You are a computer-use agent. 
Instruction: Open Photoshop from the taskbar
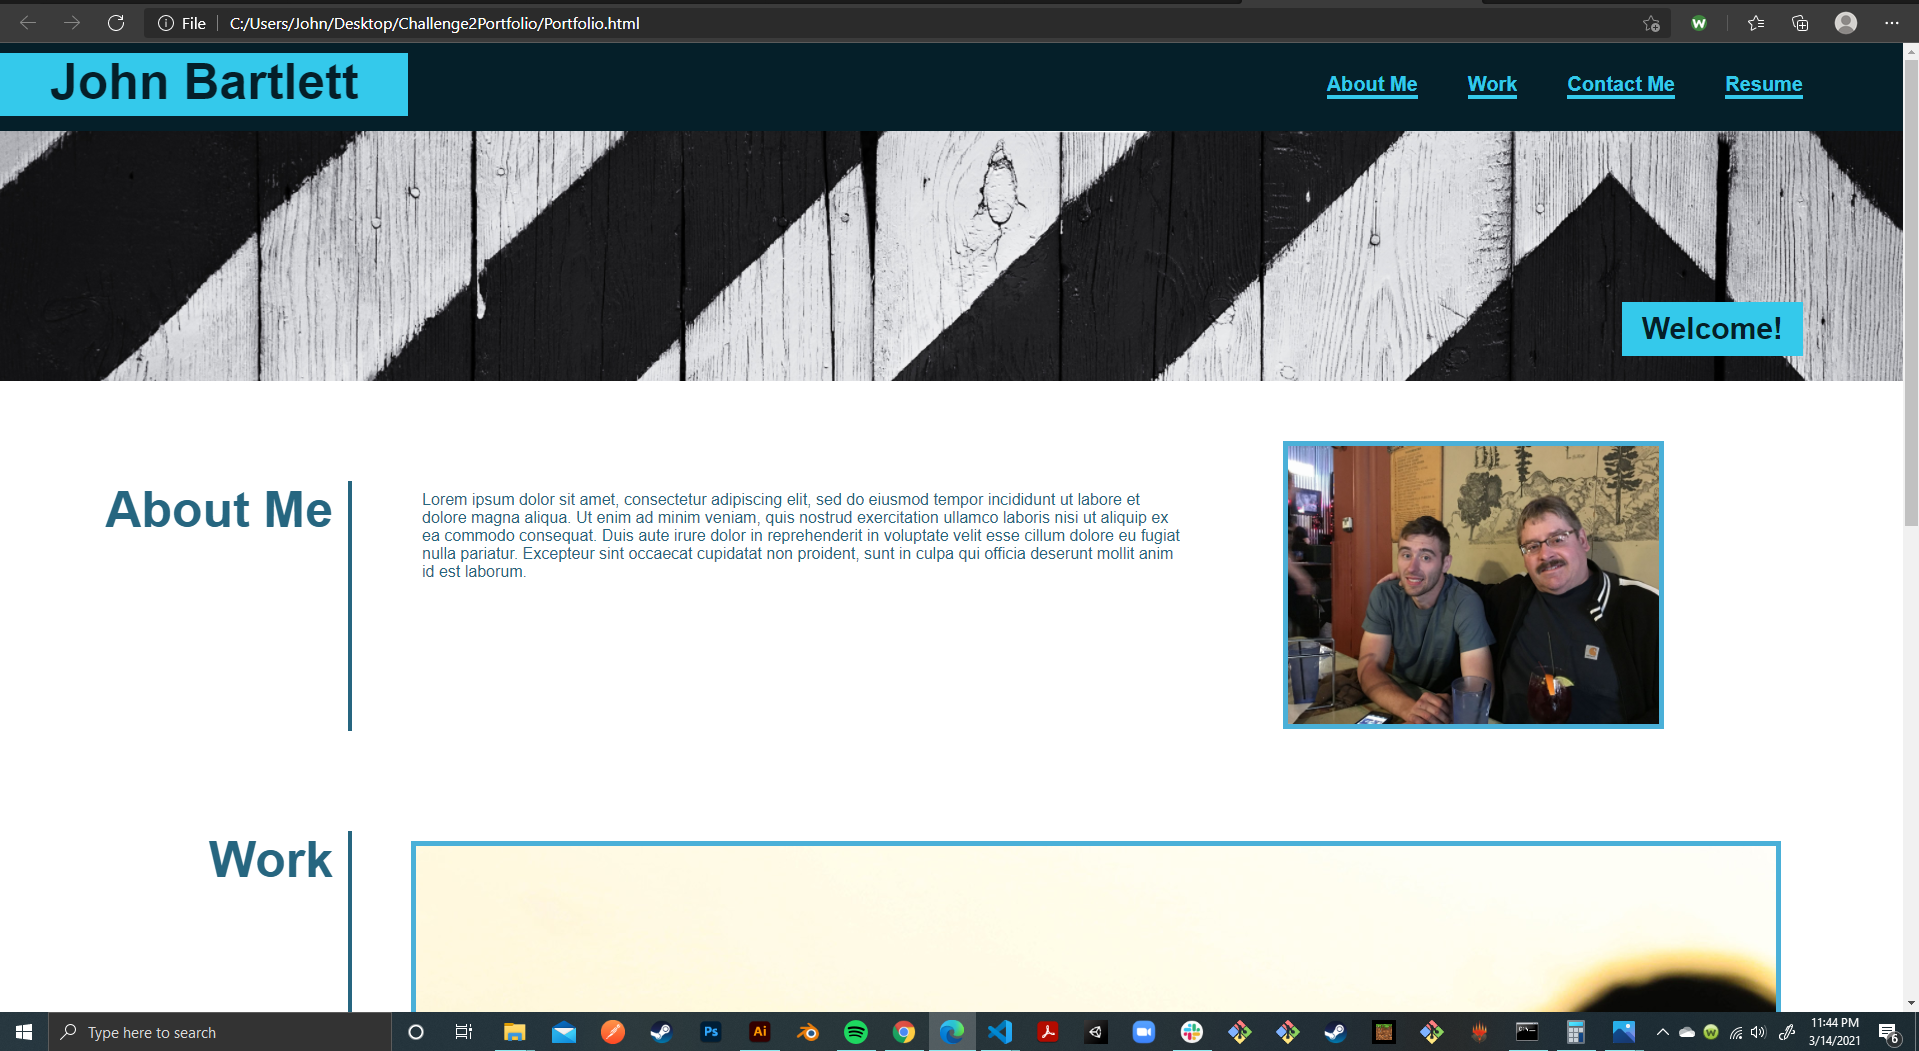(x=710, y=1032)
